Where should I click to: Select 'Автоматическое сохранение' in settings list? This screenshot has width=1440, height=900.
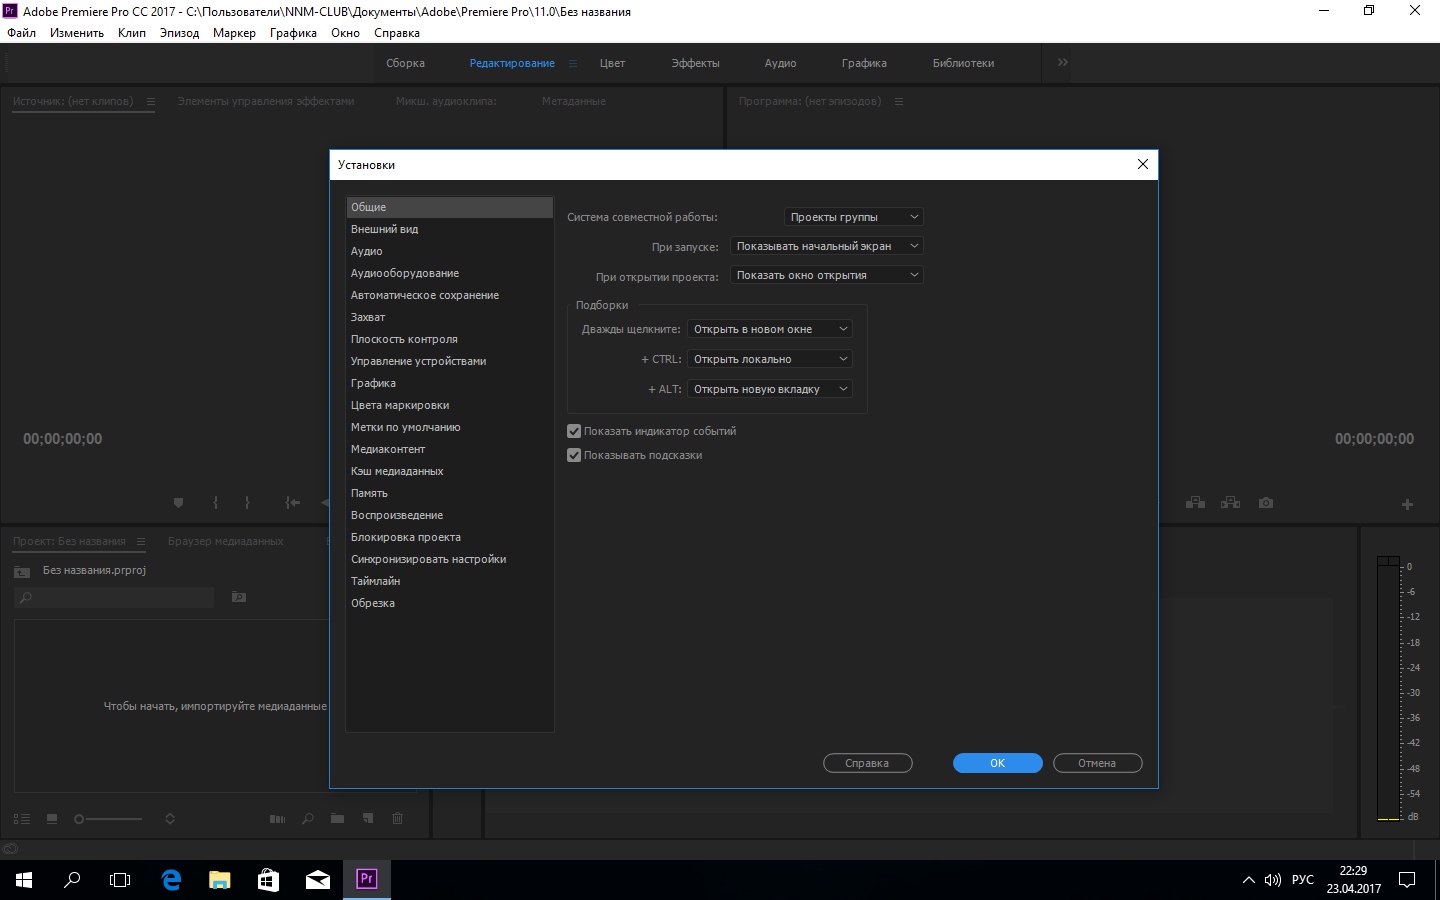424,295
